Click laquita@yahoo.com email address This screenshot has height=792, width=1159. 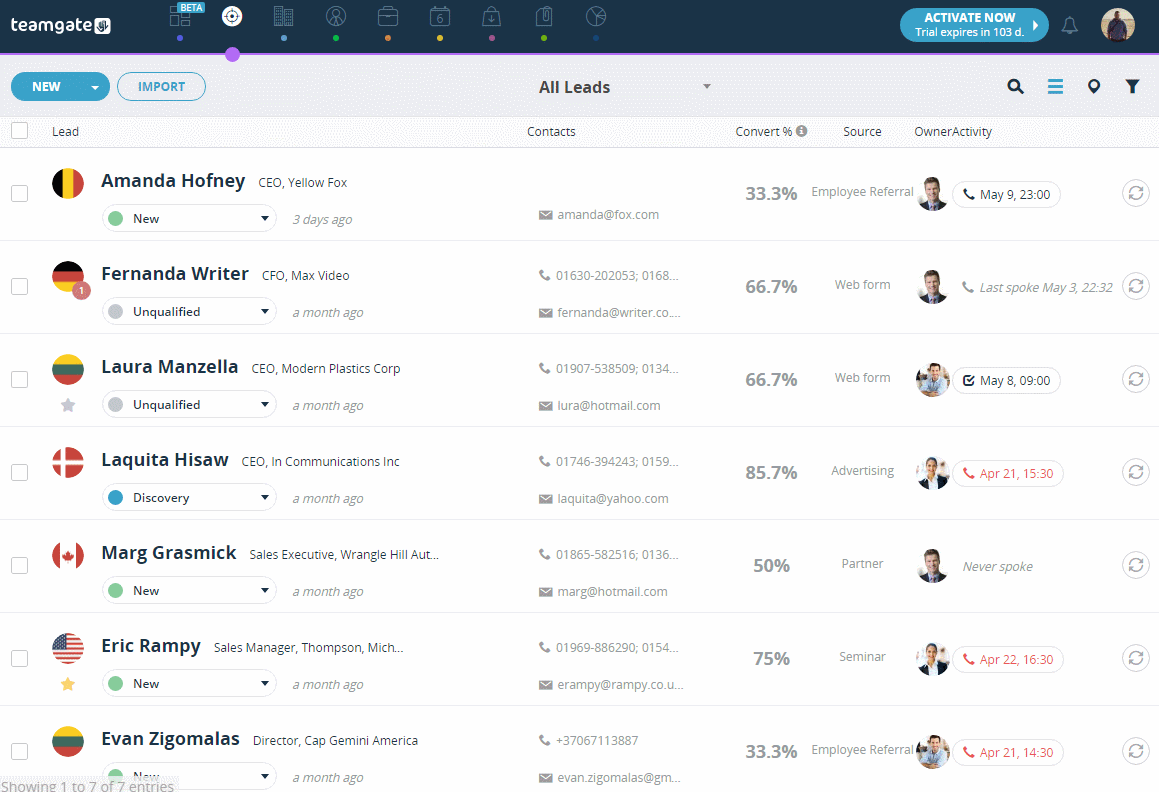(x=613, y=498)
